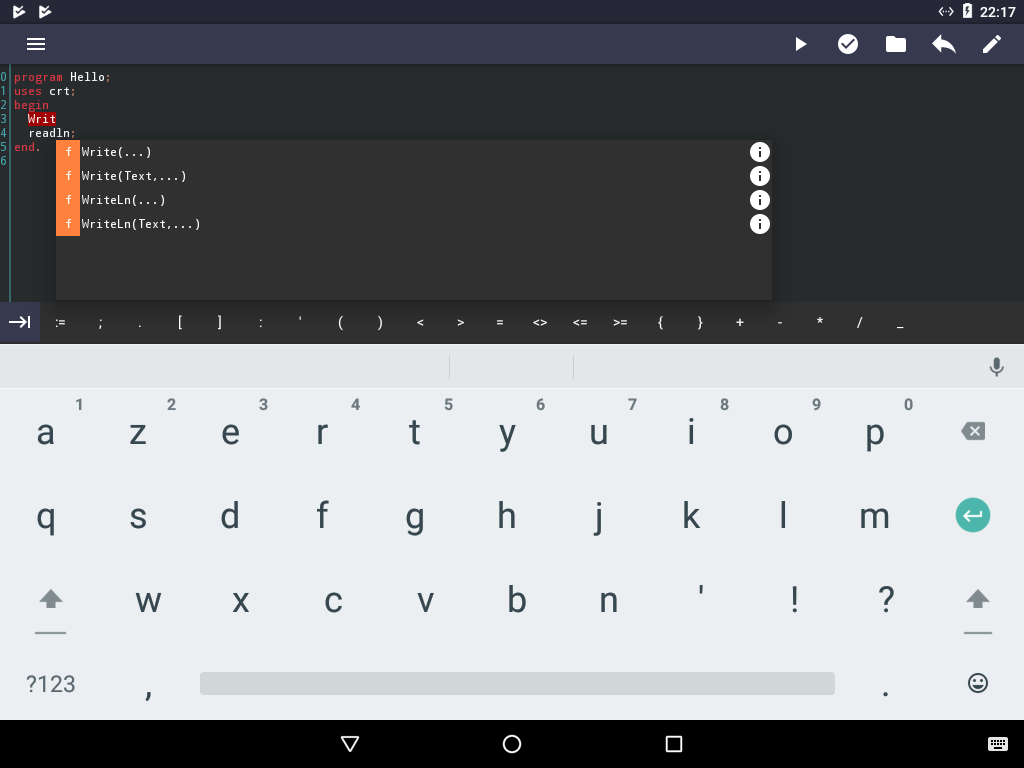Run the program with the play icon
This screenshot has height=768, width=1024.
(x=800, y=44)
